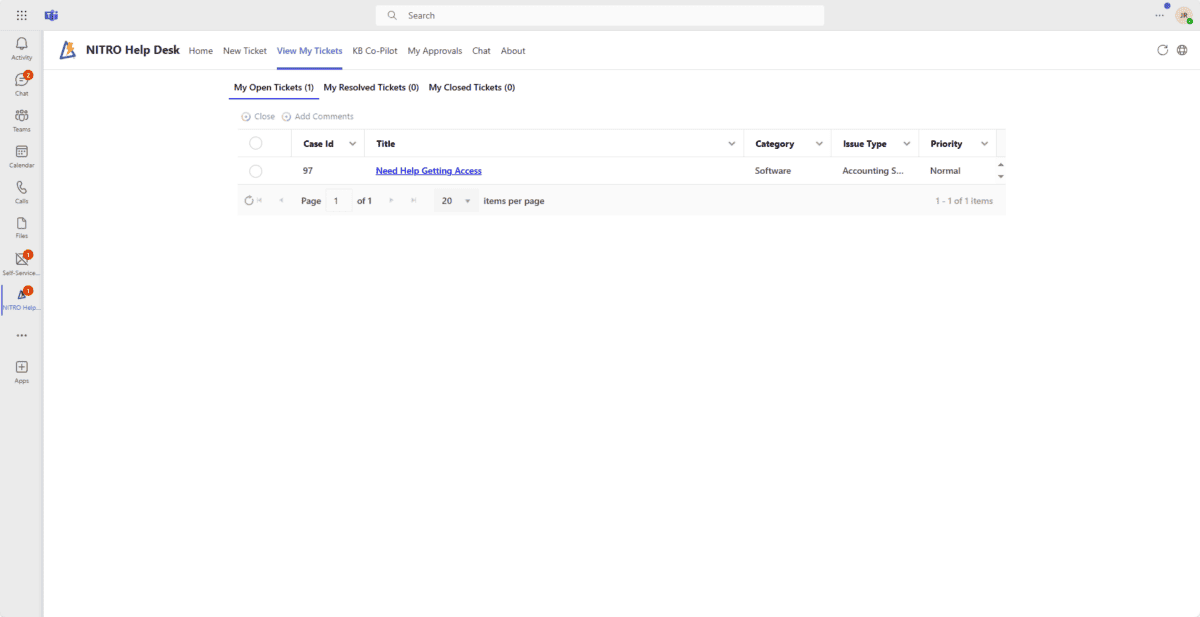Switch to the My Resolved Tickets tab

coord(371,87)
